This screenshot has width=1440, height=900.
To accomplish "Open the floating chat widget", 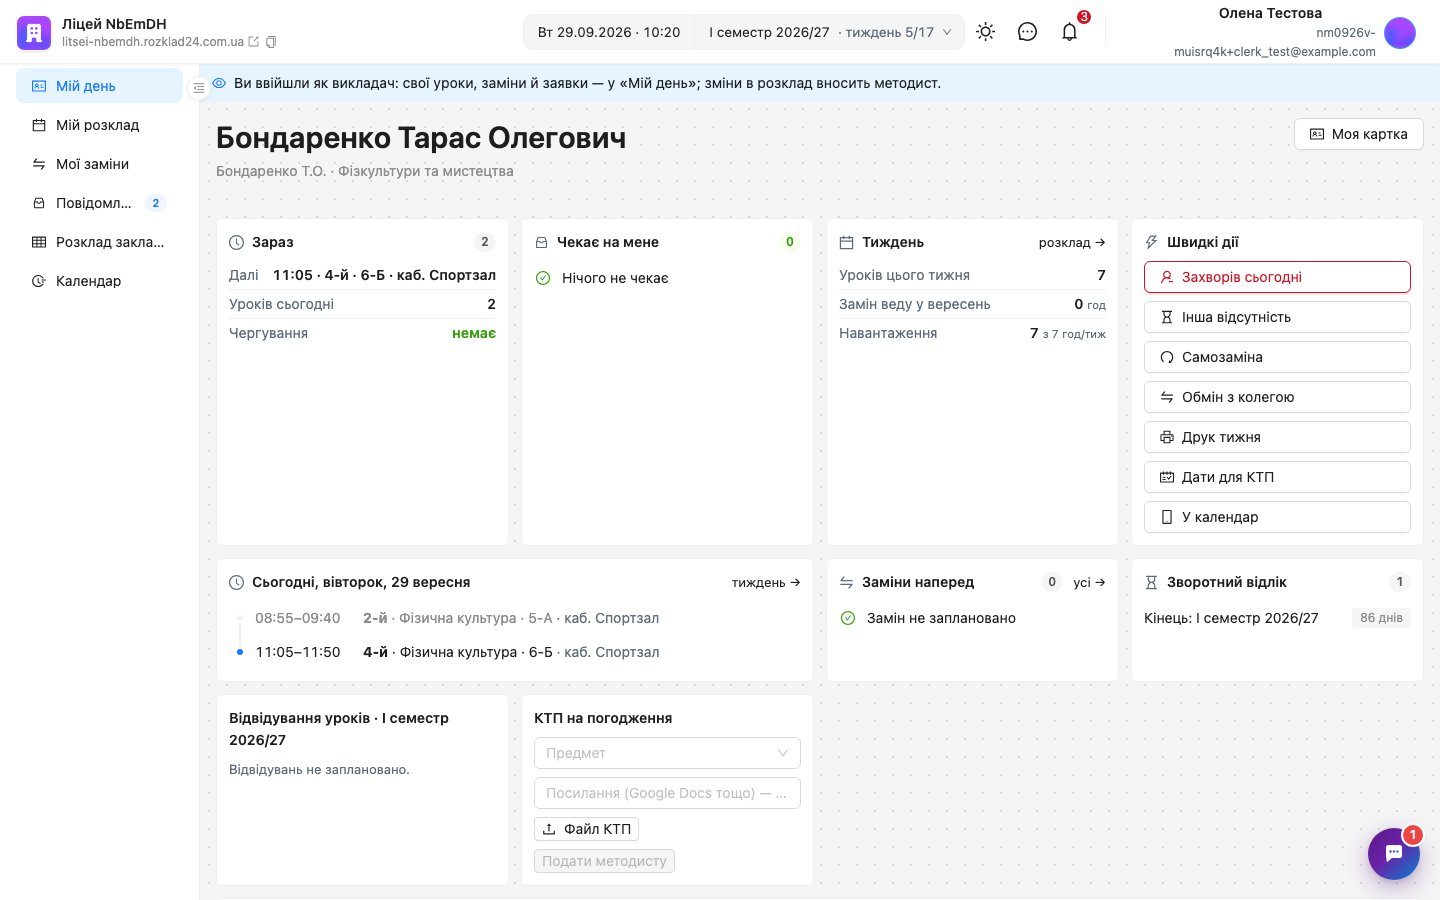I will pos(1394,854).
